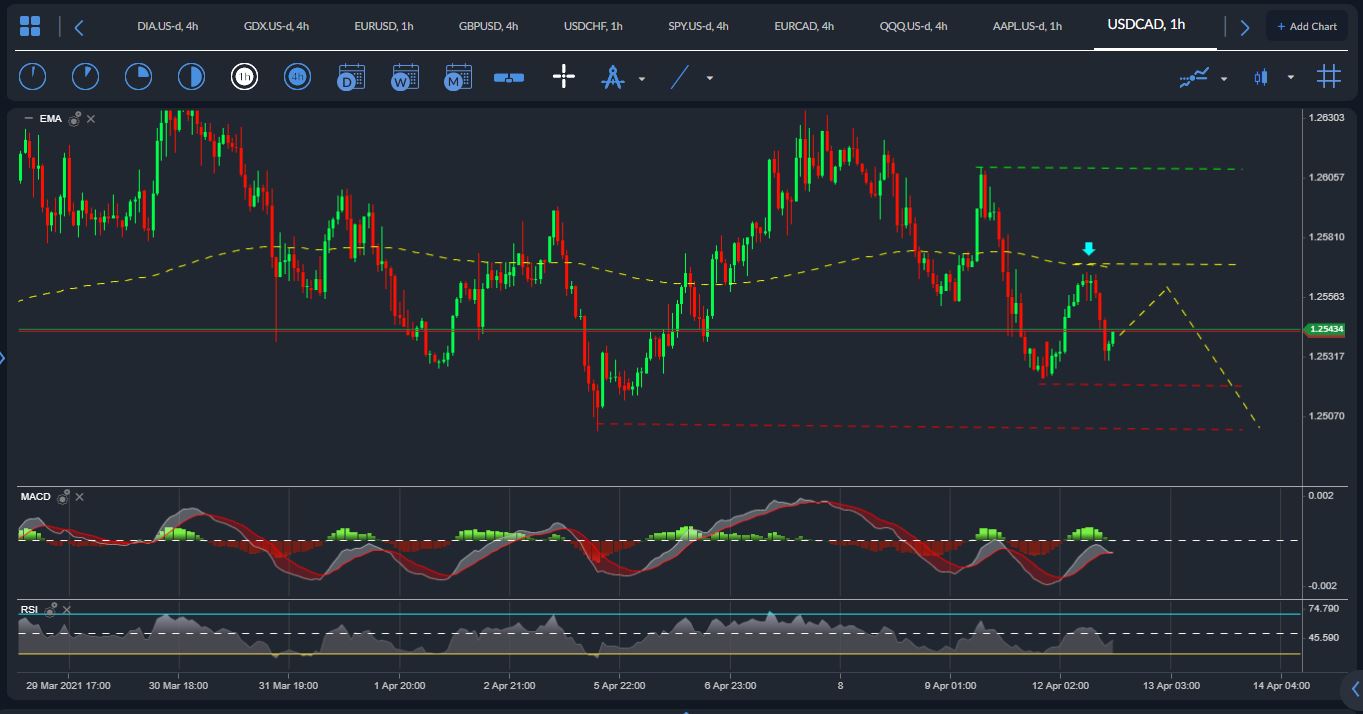The height and width of the screenshot is (714, 1363).
Task: Toggle the chart grid lines icon
Action: 1328,76
